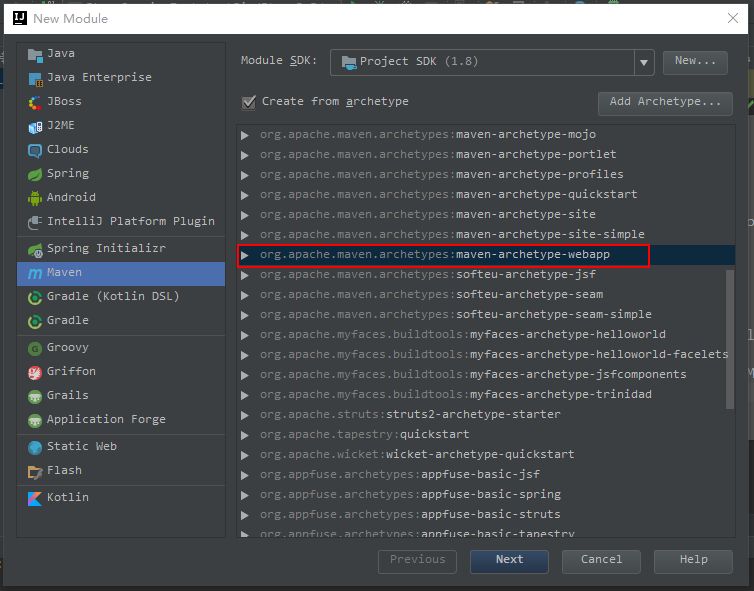Expand maven-archetype-mojo node
754x591 pixels.
245,135
